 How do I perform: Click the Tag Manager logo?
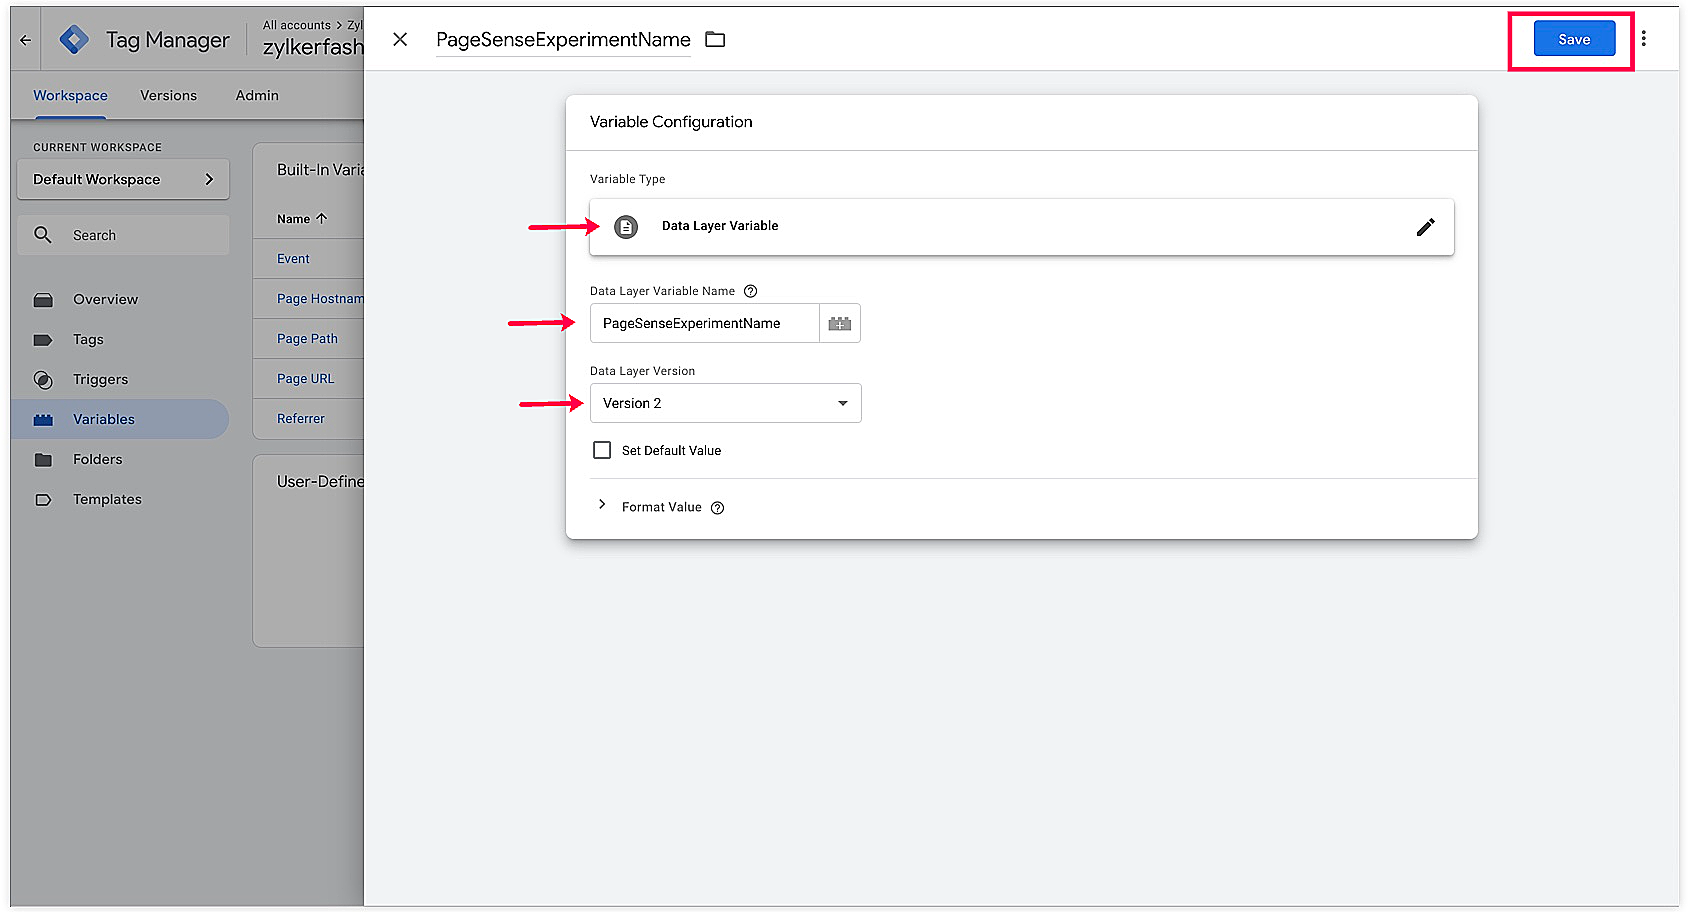click(74, 40)
